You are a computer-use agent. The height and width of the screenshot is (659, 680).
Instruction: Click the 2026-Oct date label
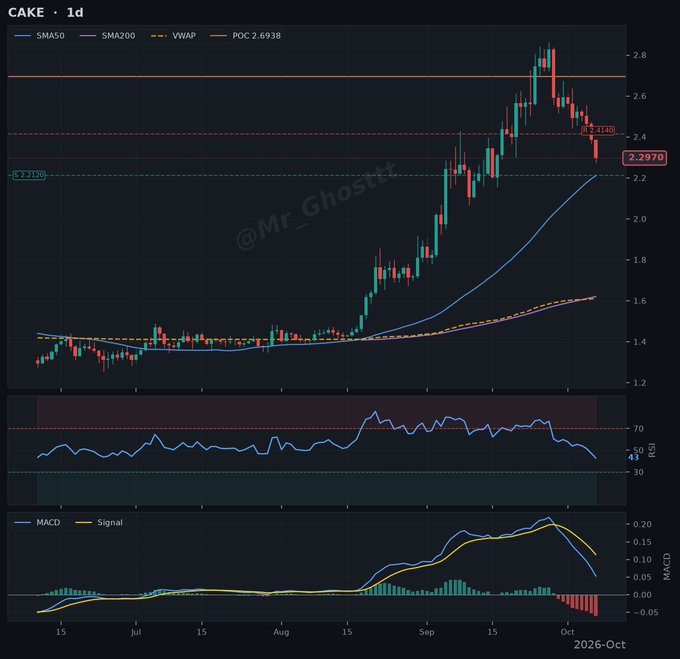click(600, 645)
